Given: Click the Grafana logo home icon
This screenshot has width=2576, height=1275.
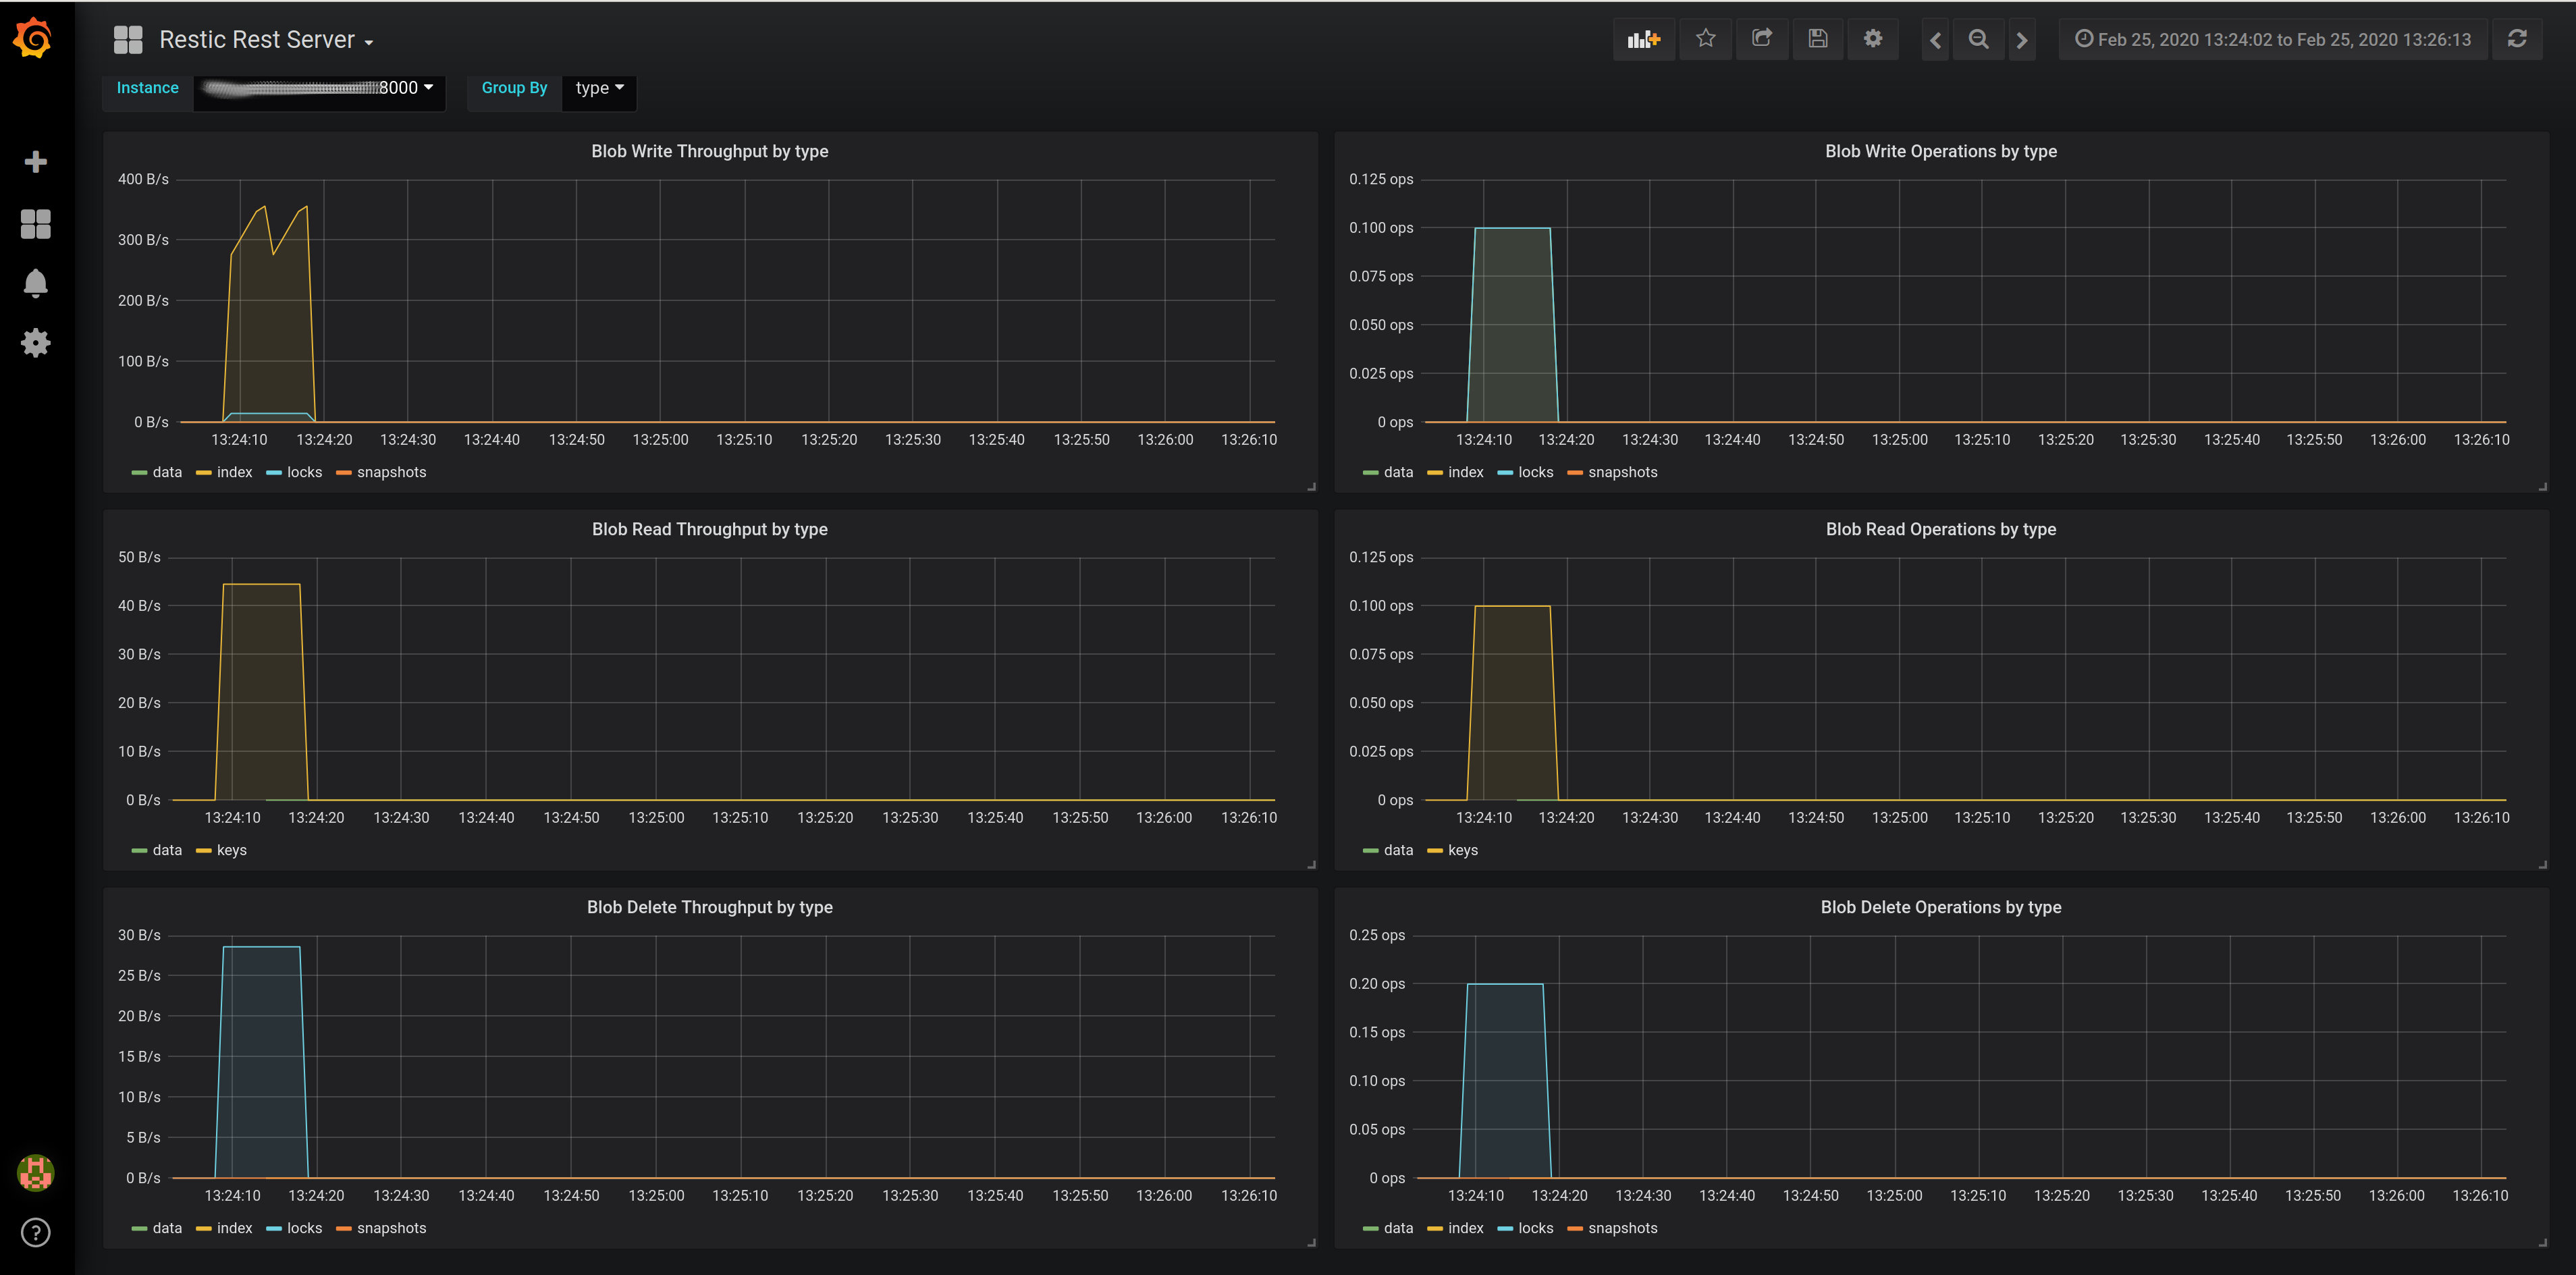Looking at the screenshot, I should [x=34, y=39].
